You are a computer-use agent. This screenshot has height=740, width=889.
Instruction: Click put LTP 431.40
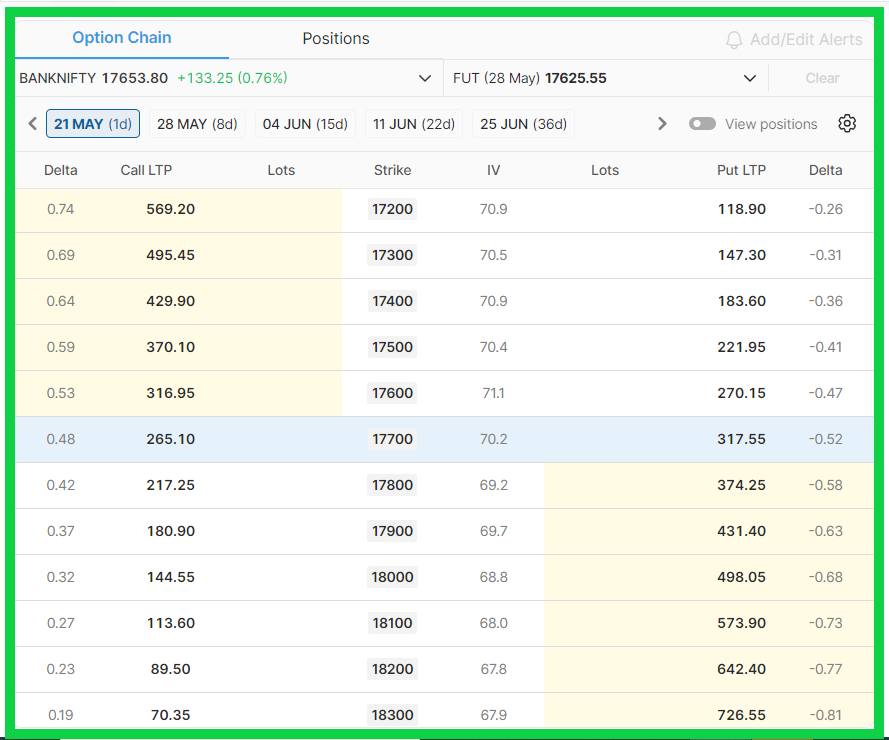742,531
